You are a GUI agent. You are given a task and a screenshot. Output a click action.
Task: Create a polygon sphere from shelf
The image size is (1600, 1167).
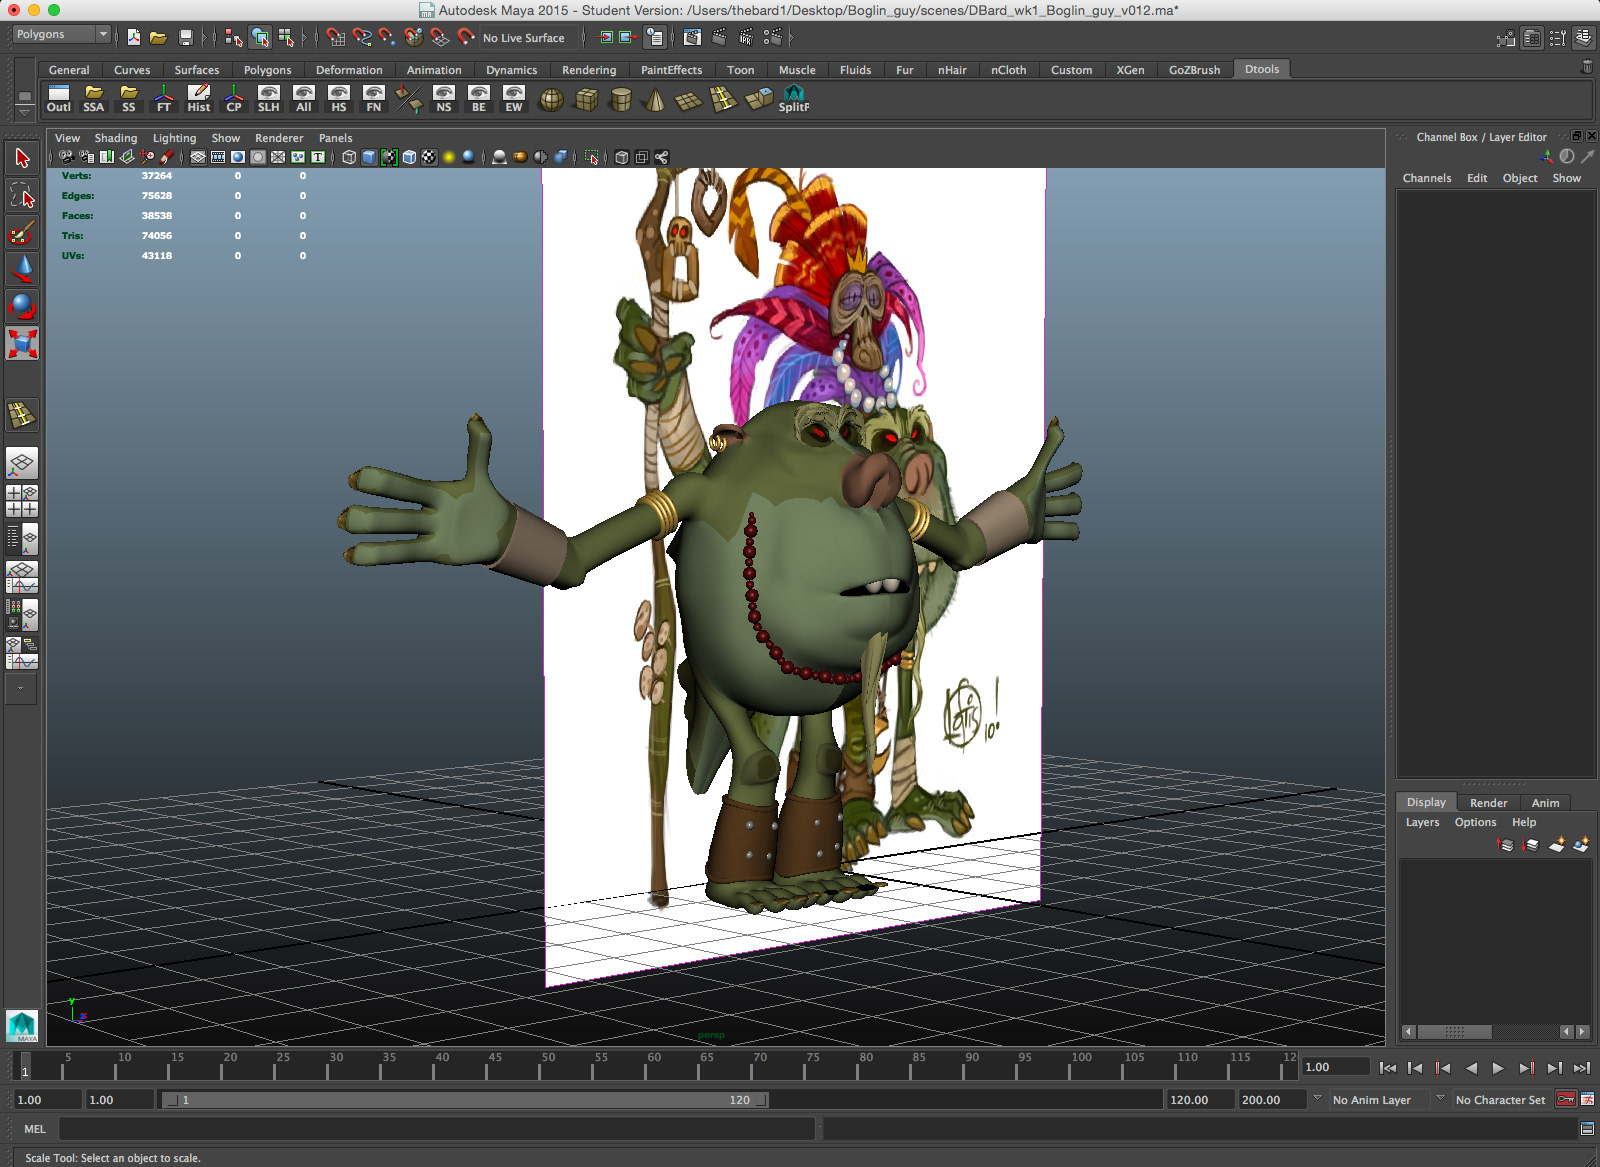tap(551, 100)
